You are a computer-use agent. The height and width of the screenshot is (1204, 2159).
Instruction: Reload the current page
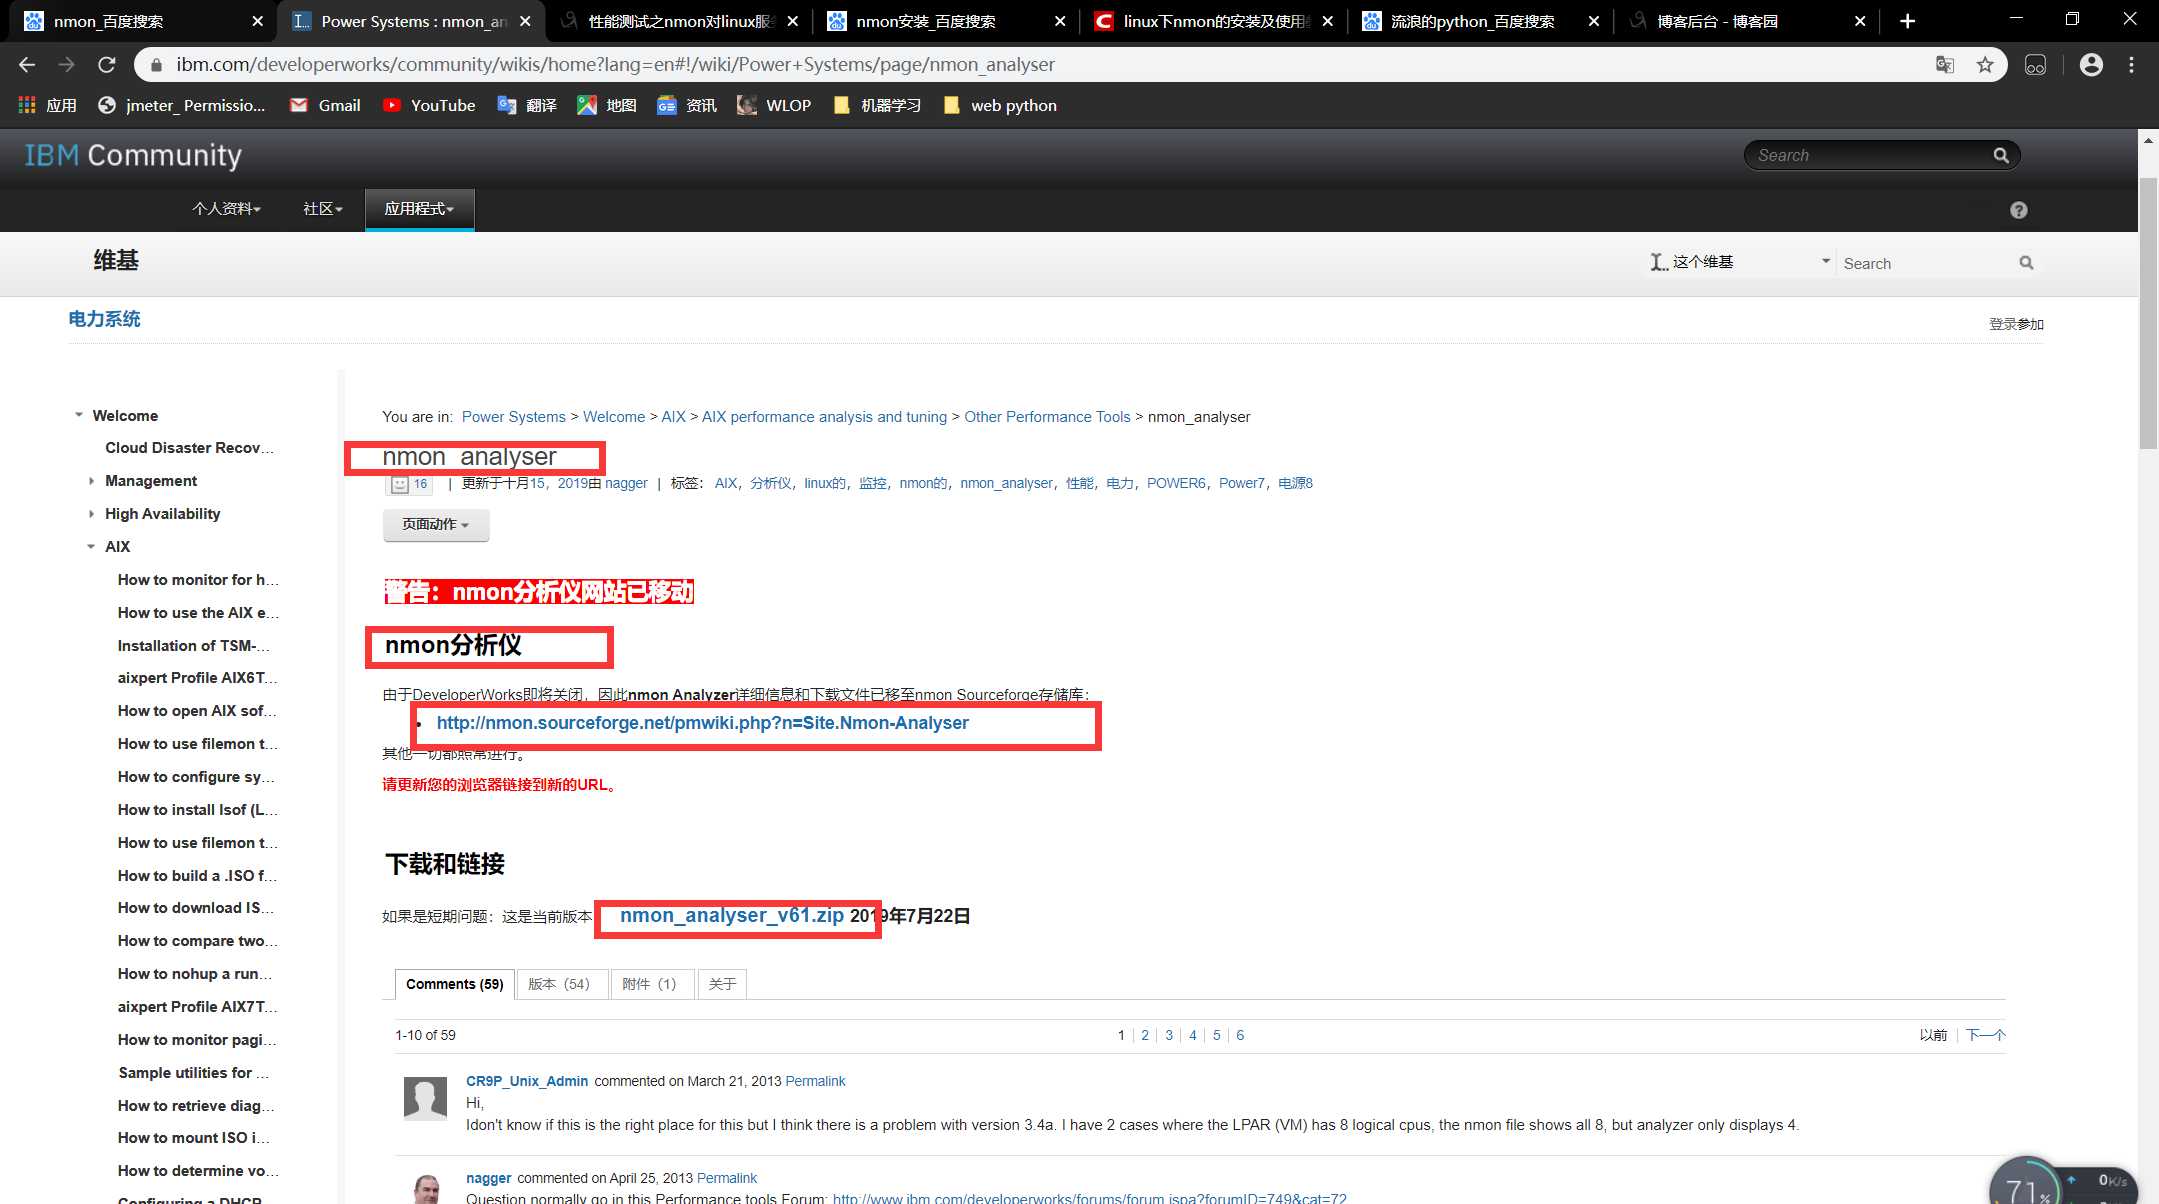point(107,65)
